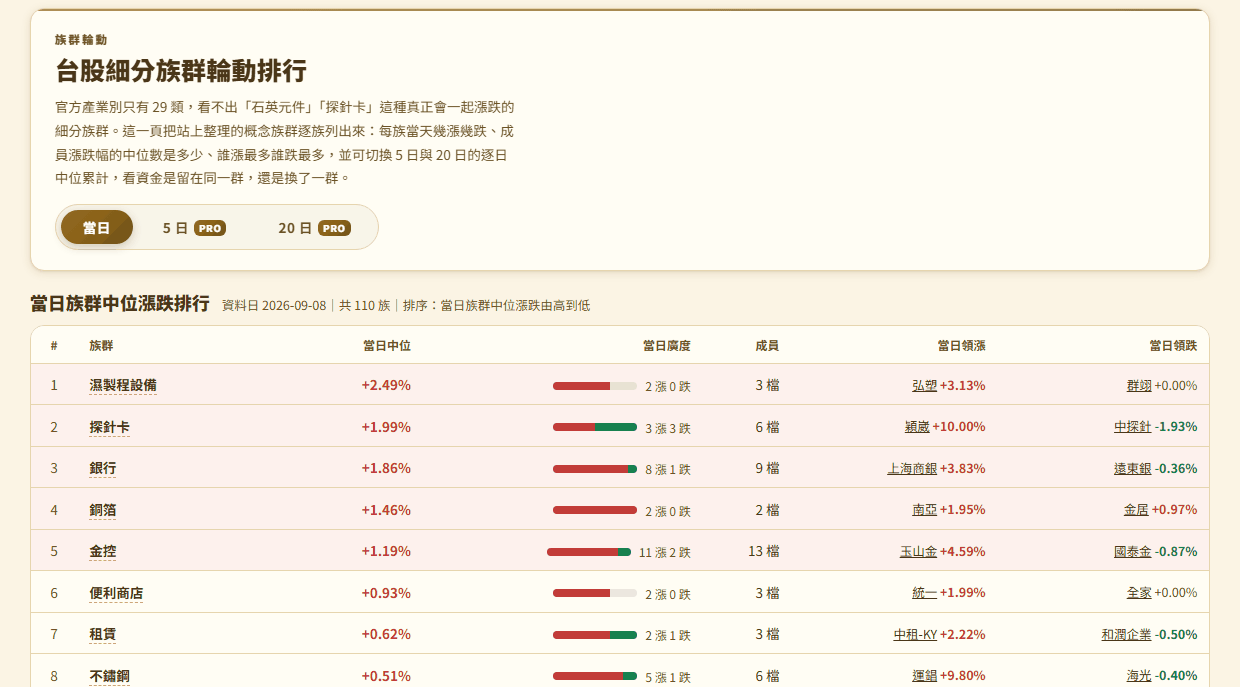Open stock link 國泰金

(1133, 551)
